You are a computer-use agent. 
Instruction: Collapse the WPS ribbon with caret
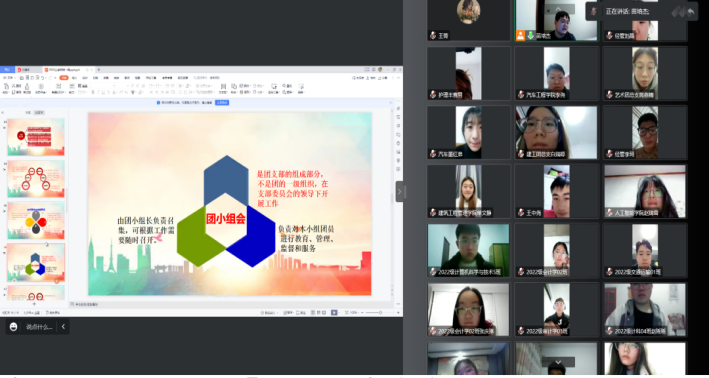click(398, 78)
